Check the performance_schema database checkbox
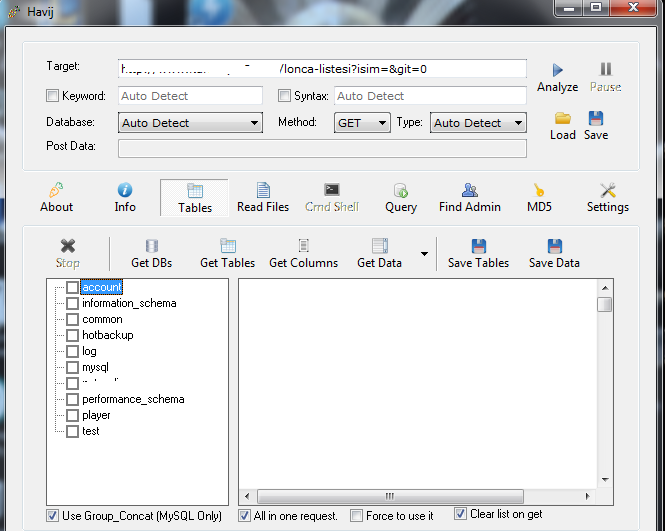 (73, 399)
